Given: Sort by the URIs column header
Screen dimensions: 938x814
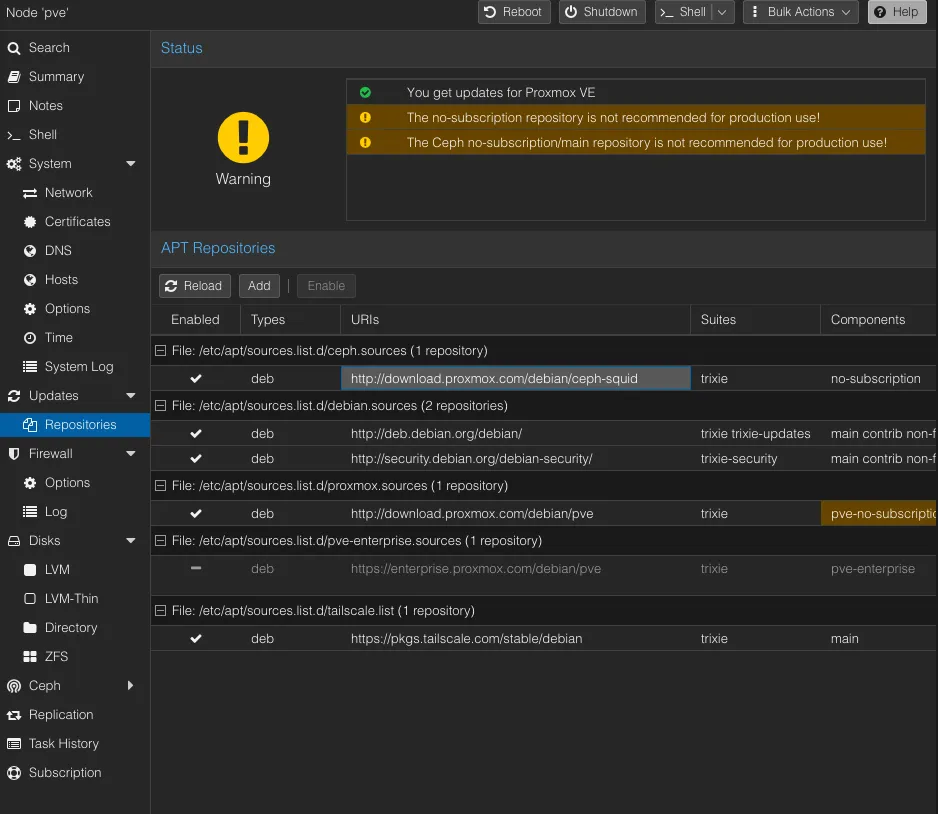Looking at the screenshot, I should (515, 320).
